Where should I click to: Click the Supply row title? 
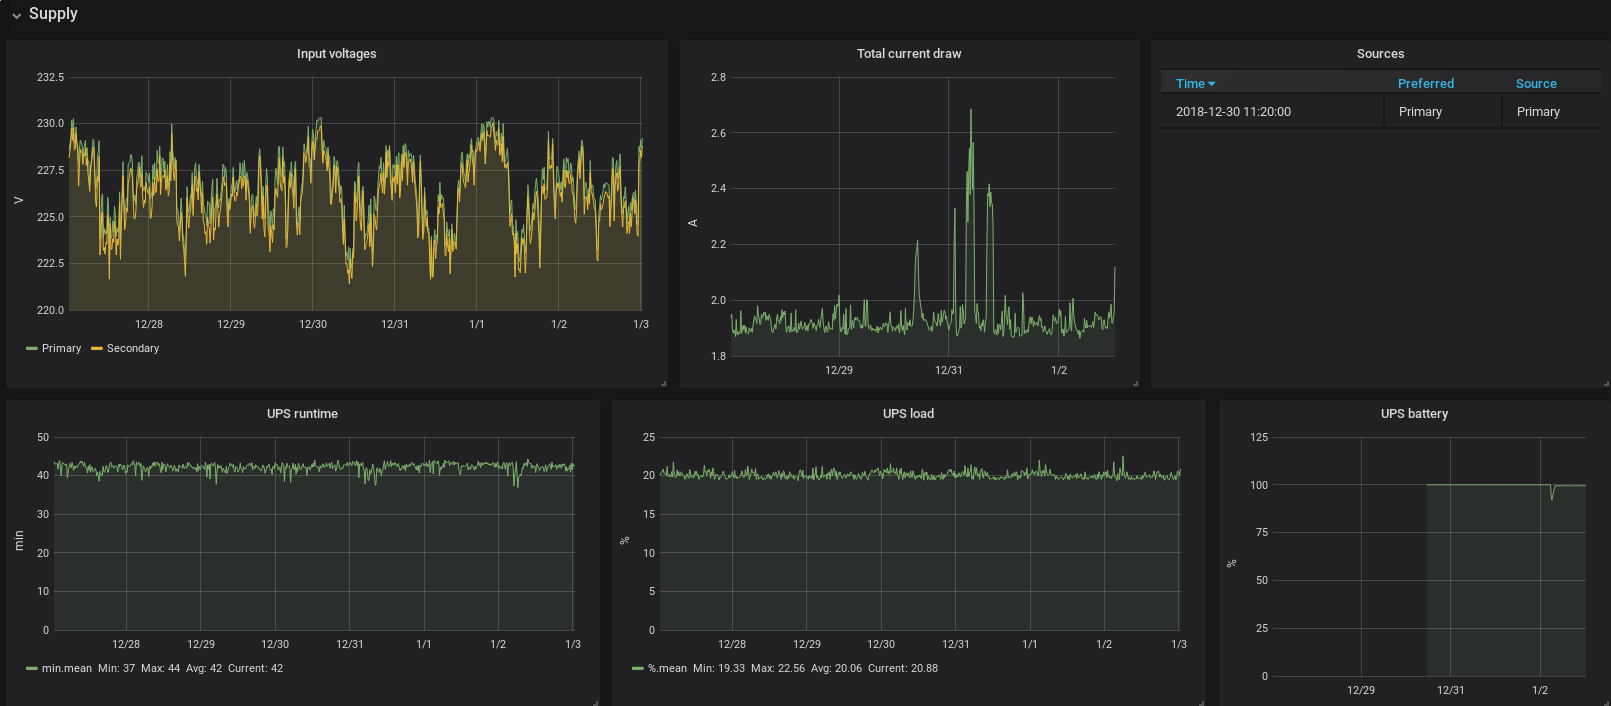pos(53,14)
